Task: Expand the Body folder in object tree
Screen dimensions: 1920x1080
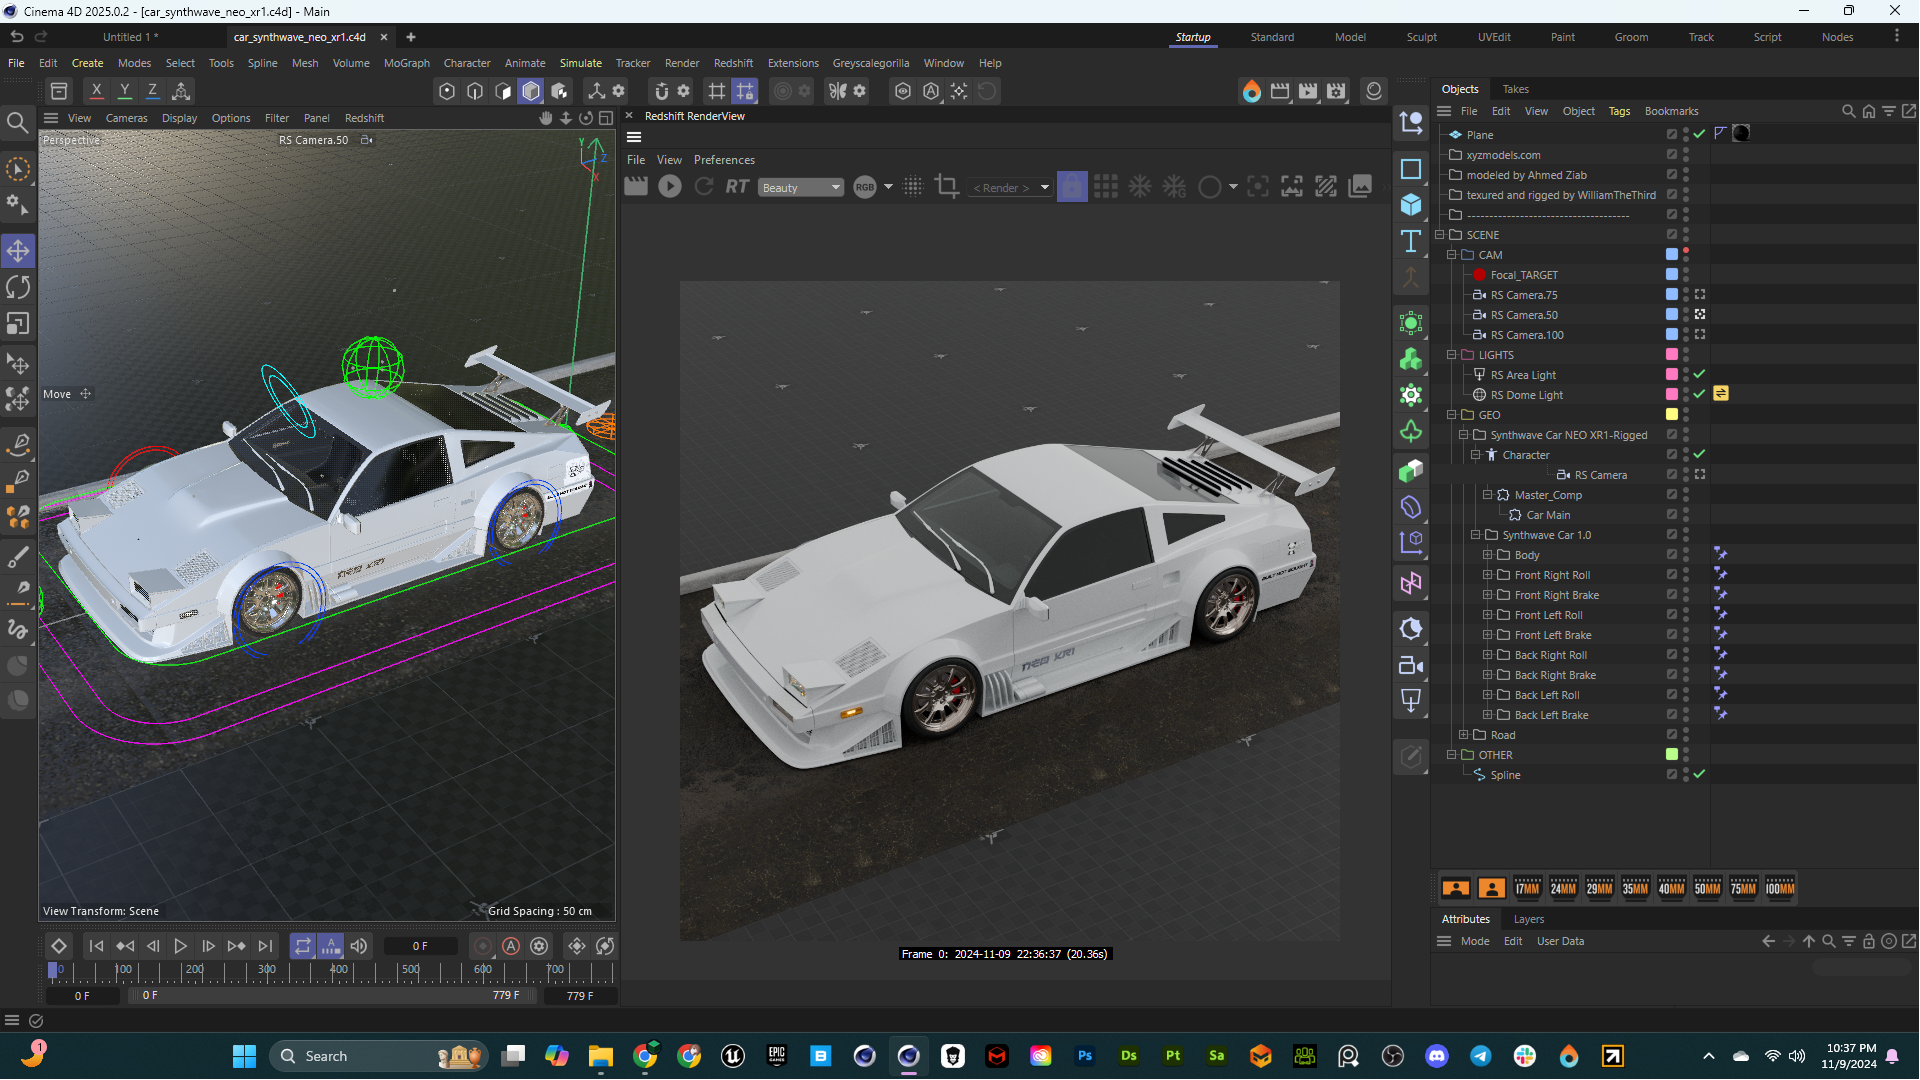Action: click(1487, 555)
